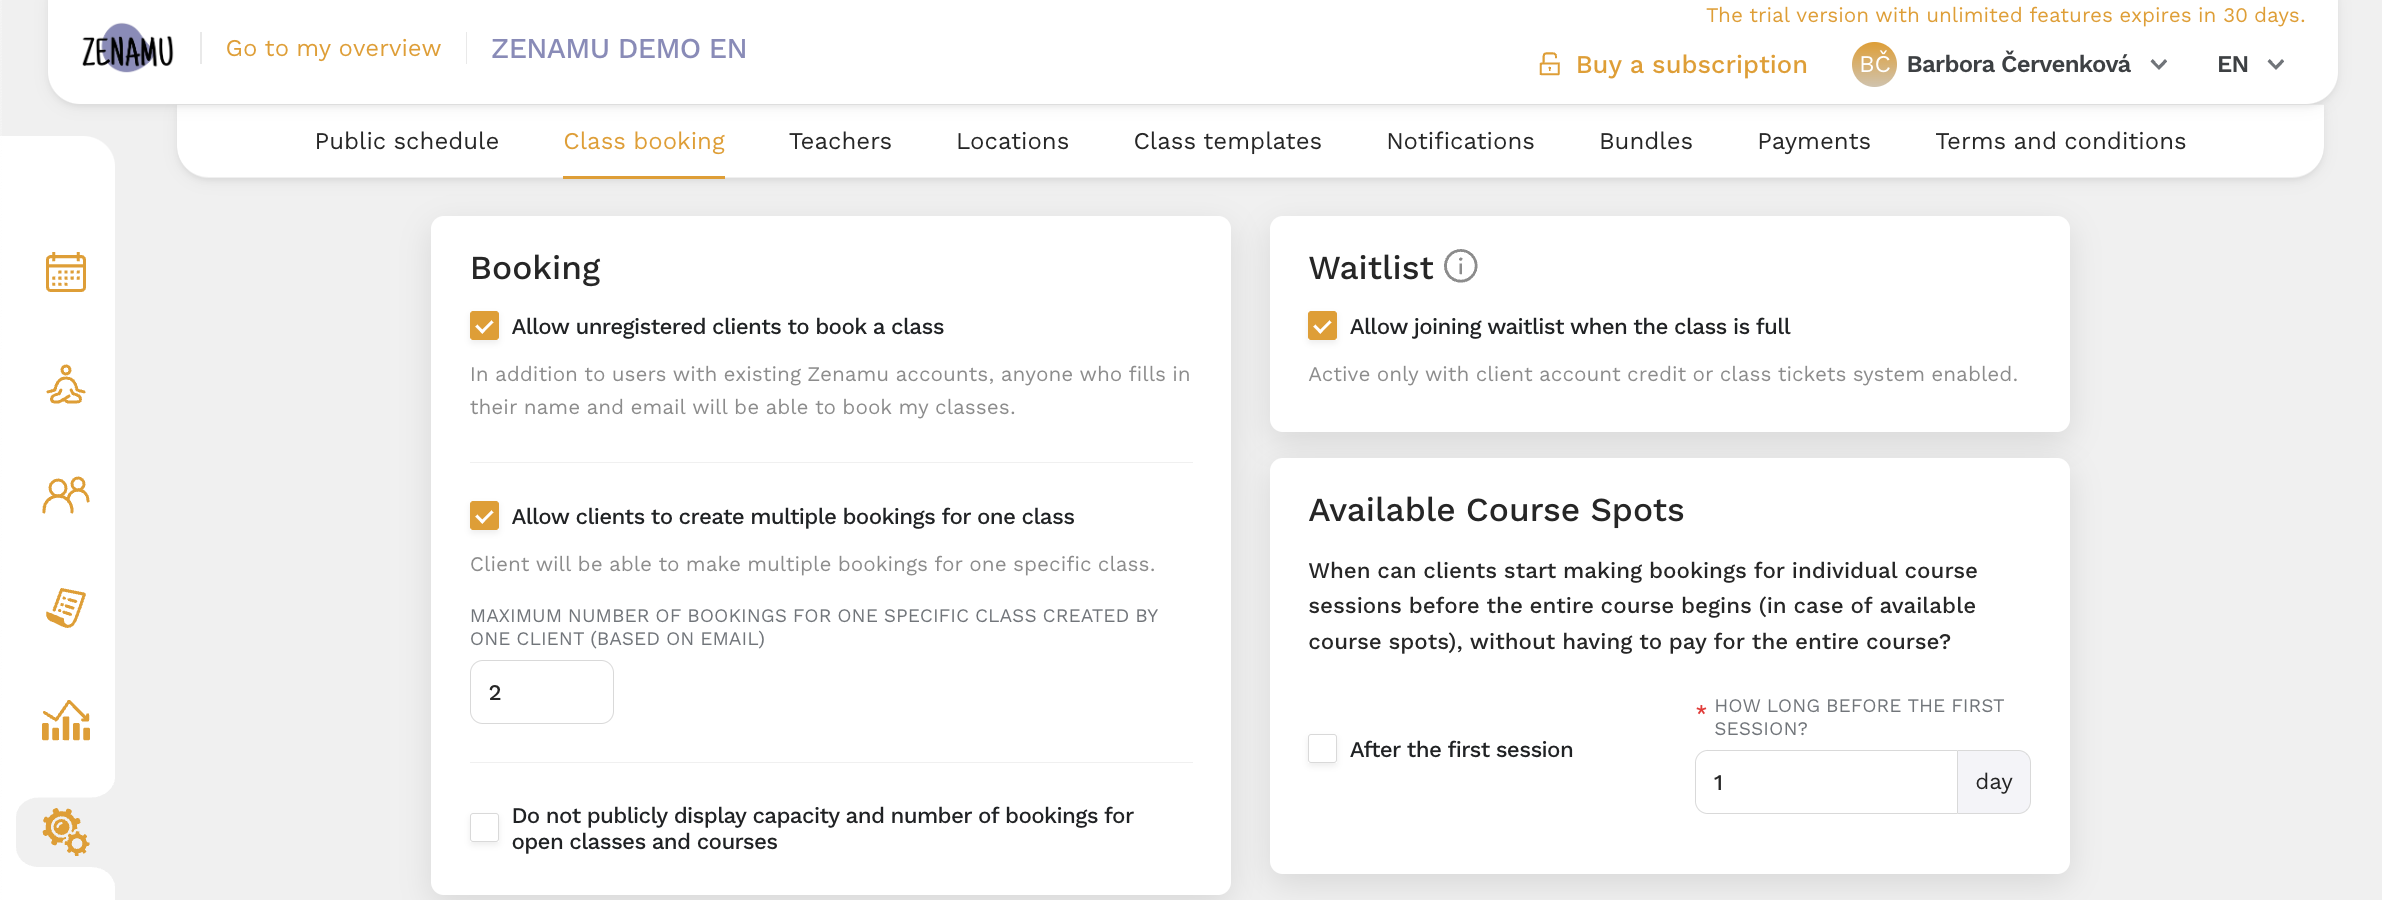Open the Bundles tab
Viewport: 2382px width, 900px height.
pos(1646,141)
